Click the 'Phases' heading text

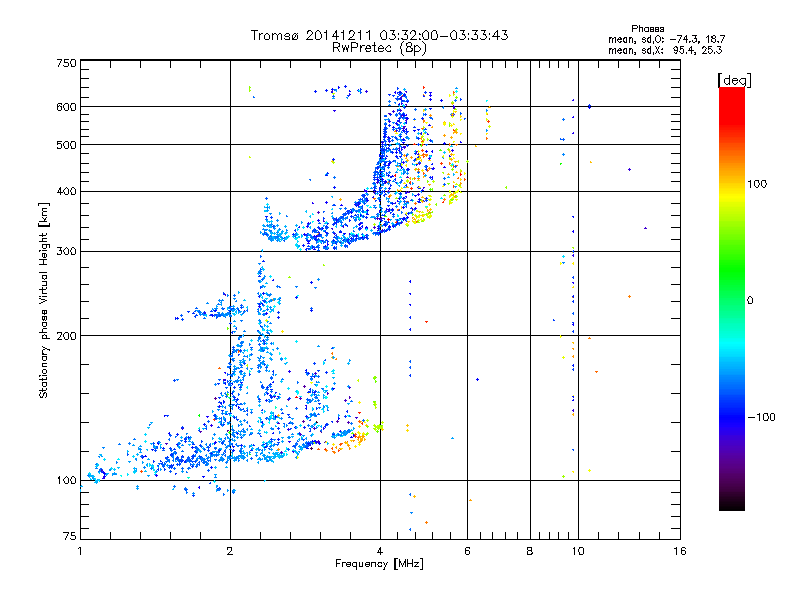pyautogui.click(x=647, y=29)
